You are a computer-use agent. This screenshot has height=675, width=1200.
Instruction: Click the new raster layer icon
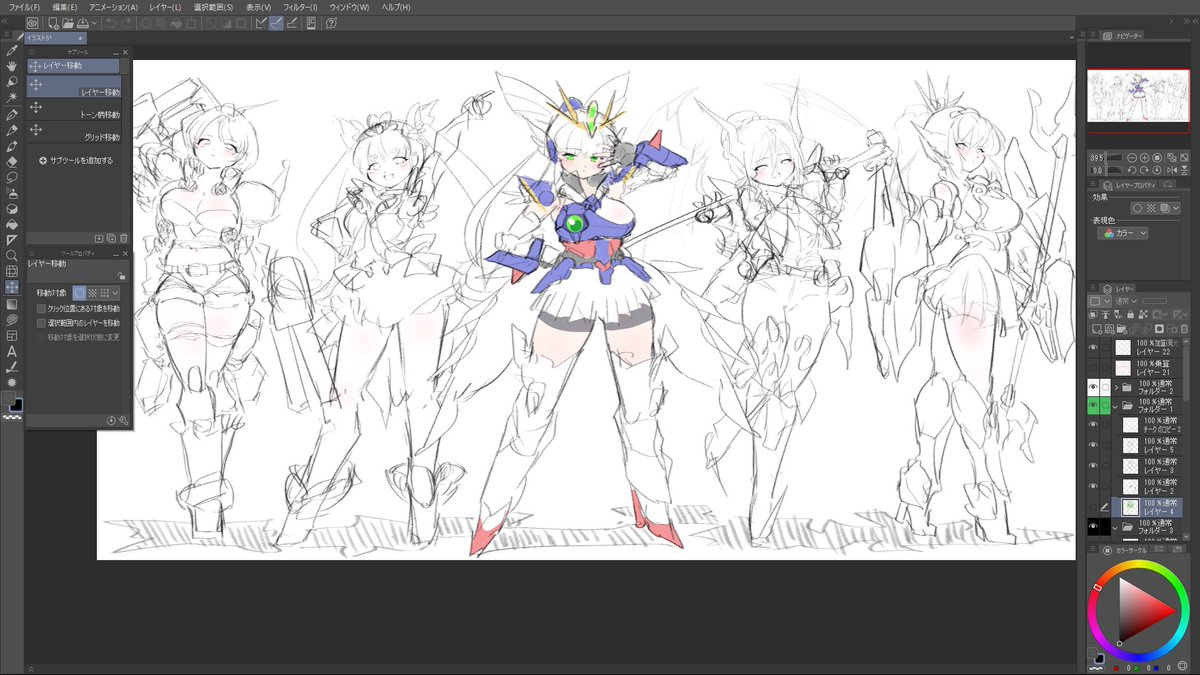click(x=1096, y=328)
